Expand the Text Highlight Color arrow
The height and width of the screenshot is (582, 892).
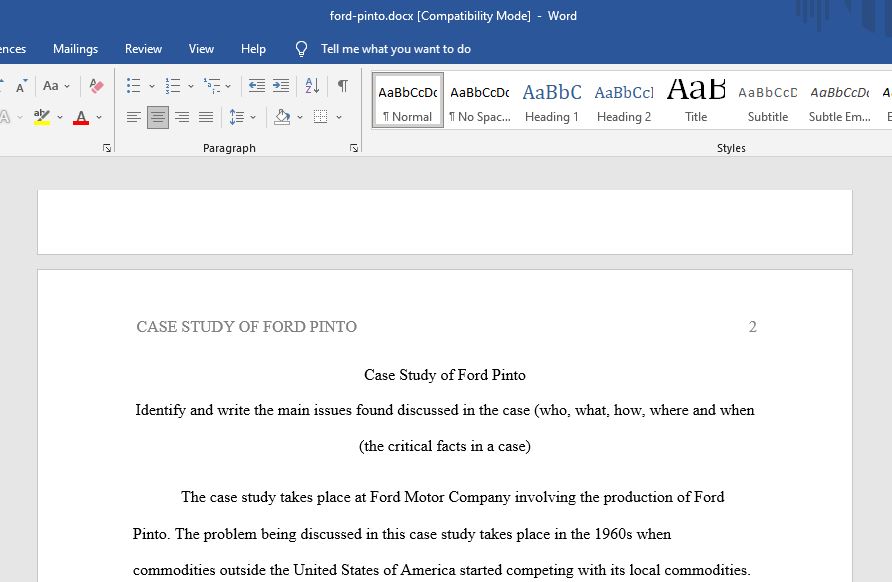click(60, 117)
